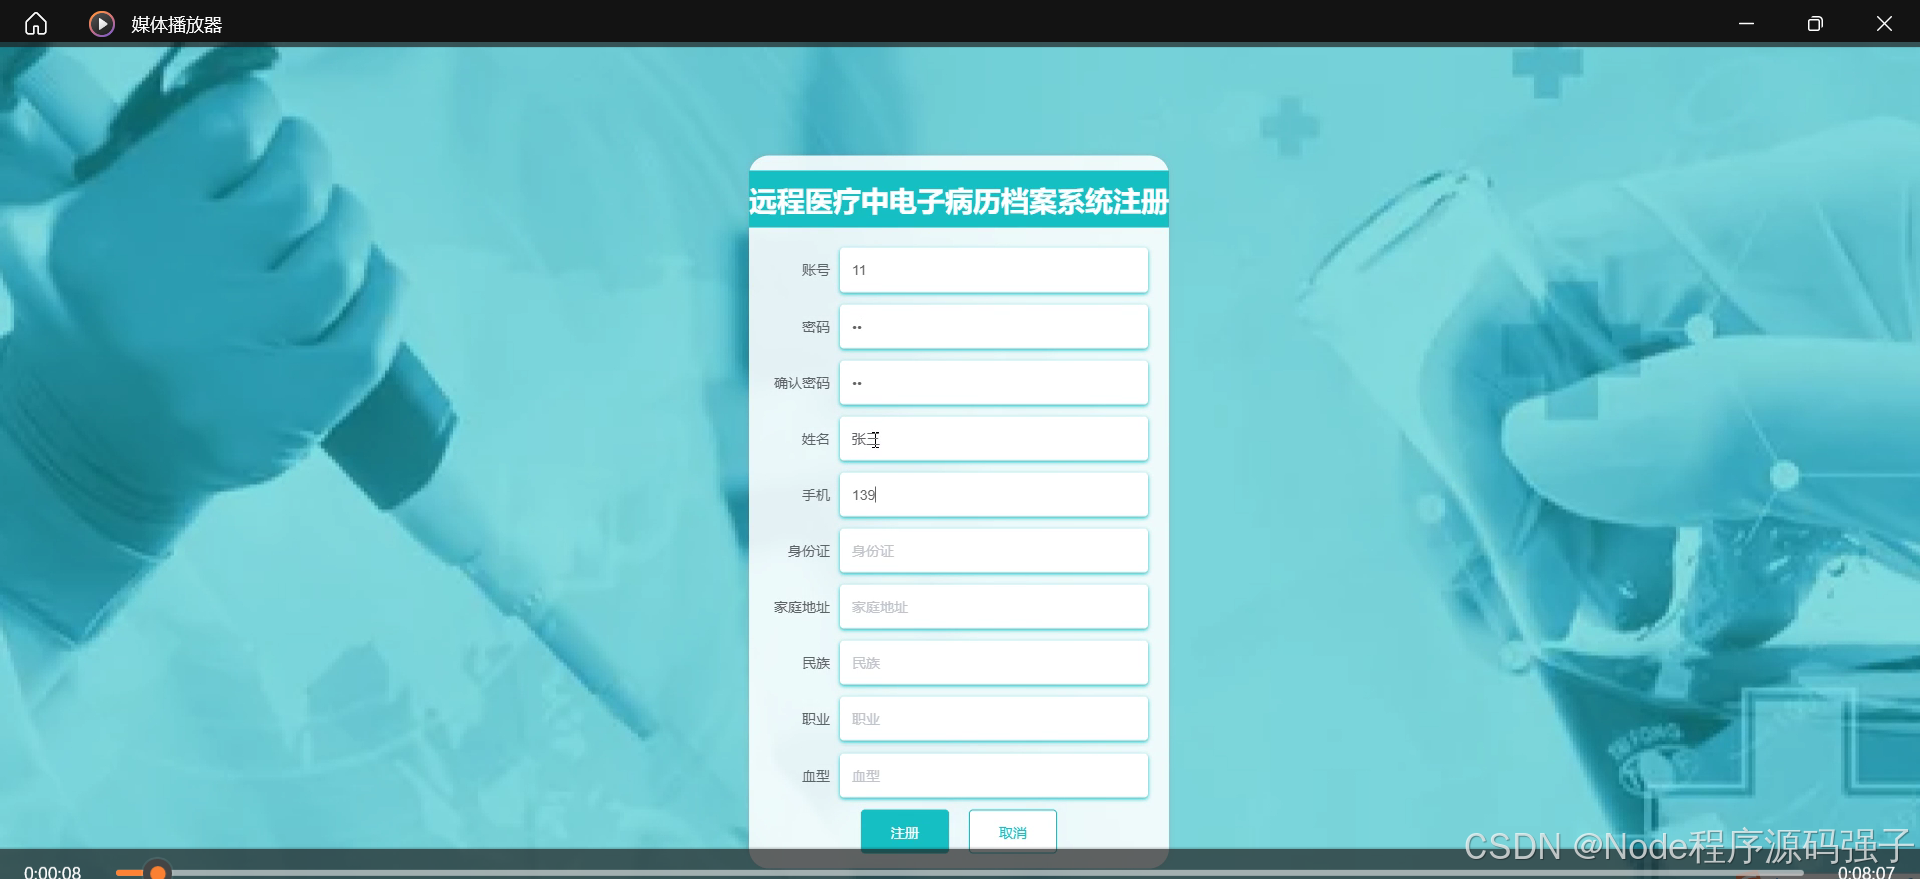The image size is (1920, 879).
Task: Click the 身份证 ID card input field
Action: [993, 550]
